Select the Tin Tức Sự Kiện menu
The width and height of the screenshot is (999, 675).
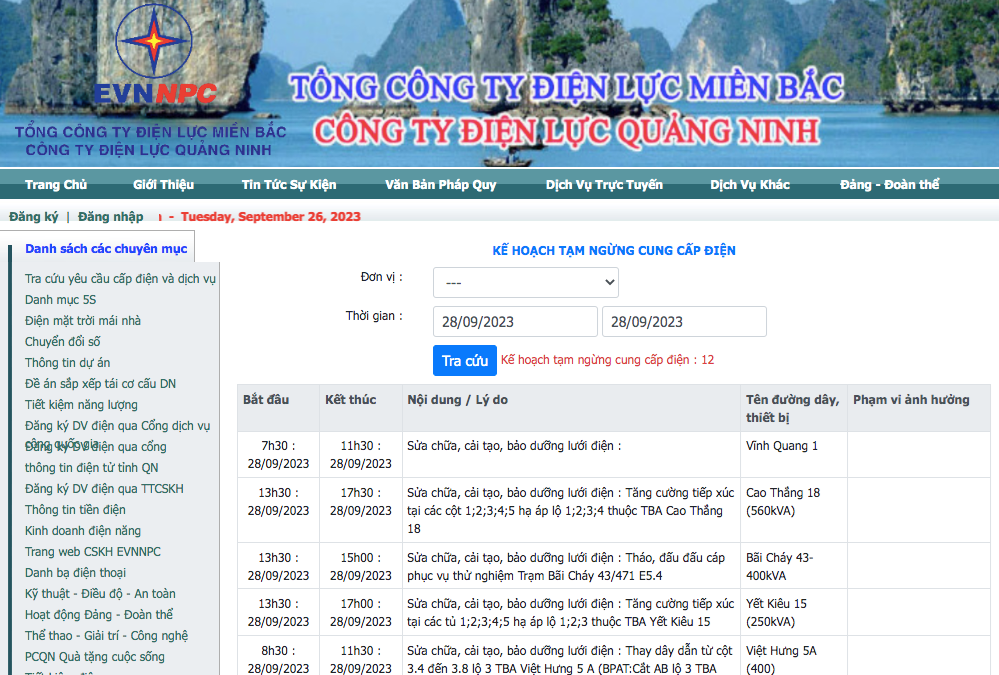point(289,185)
